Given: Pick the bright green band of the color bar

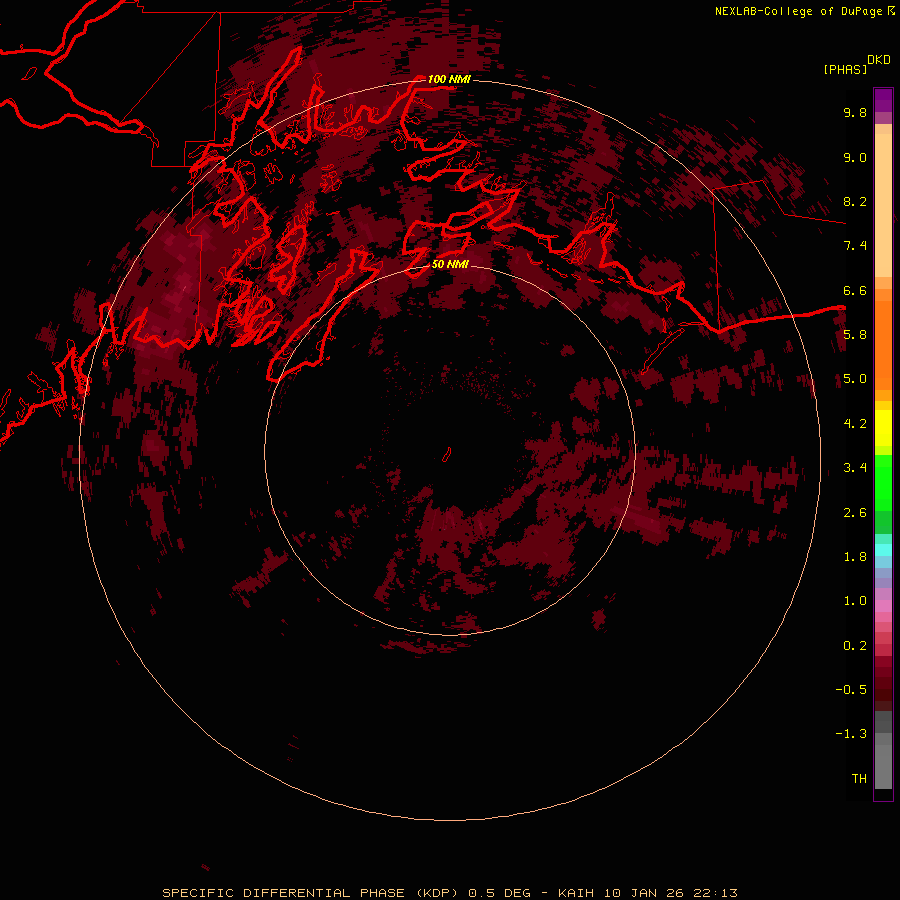Looking at the screenshot, I should [x=883, y=482].
